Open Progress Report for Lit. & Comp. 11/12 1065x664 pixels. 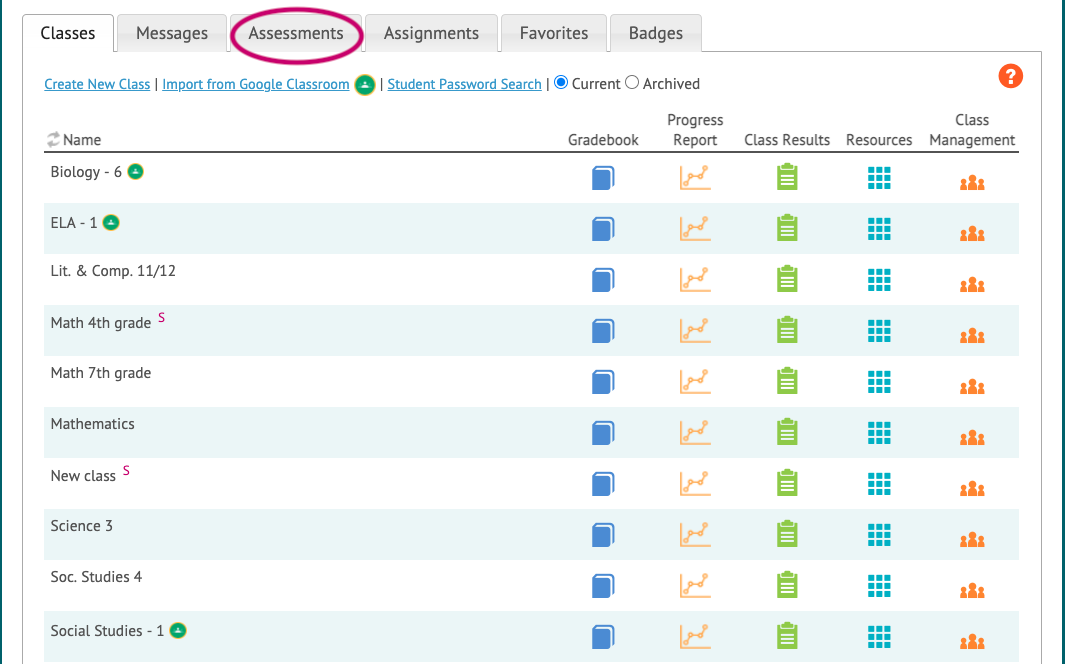(x=695, y=280)
